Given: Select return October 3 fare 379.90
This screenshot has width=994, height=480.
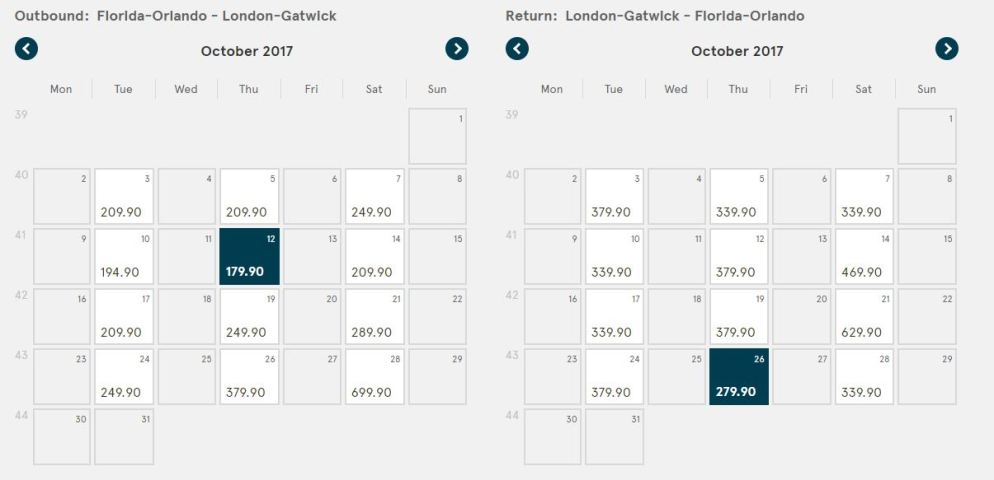Looking at the screenshot, I should pyautogui.click(x=613, y=196).
